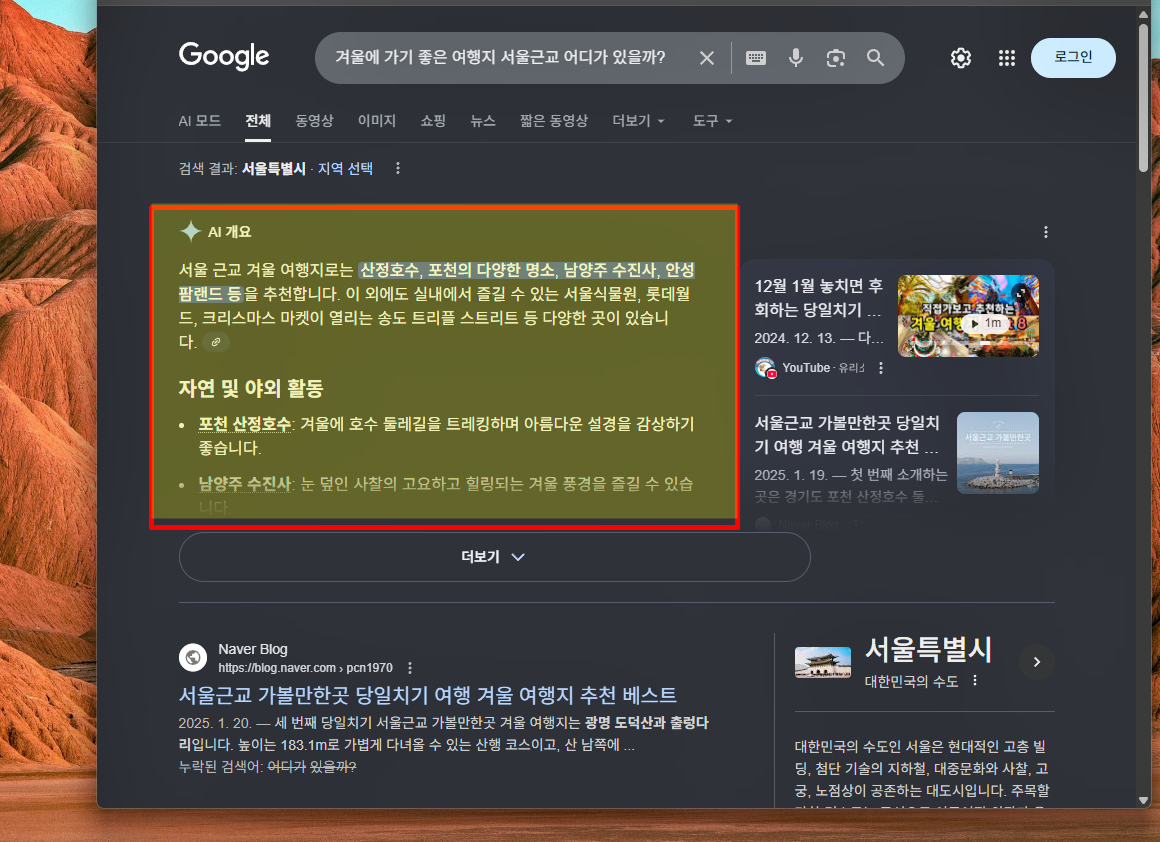This screenshot has width=1160, height=842.
Task: Open the 남양주 수진사 link
Action: [x=245, y=484]
